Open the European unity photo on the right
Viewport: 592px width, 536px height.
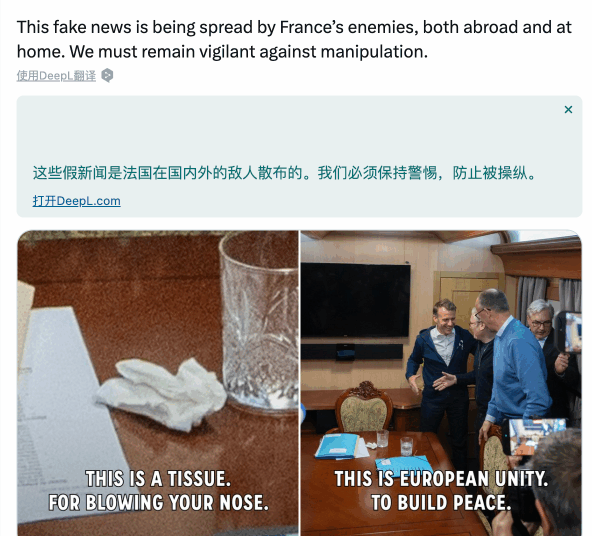[441, 383]
